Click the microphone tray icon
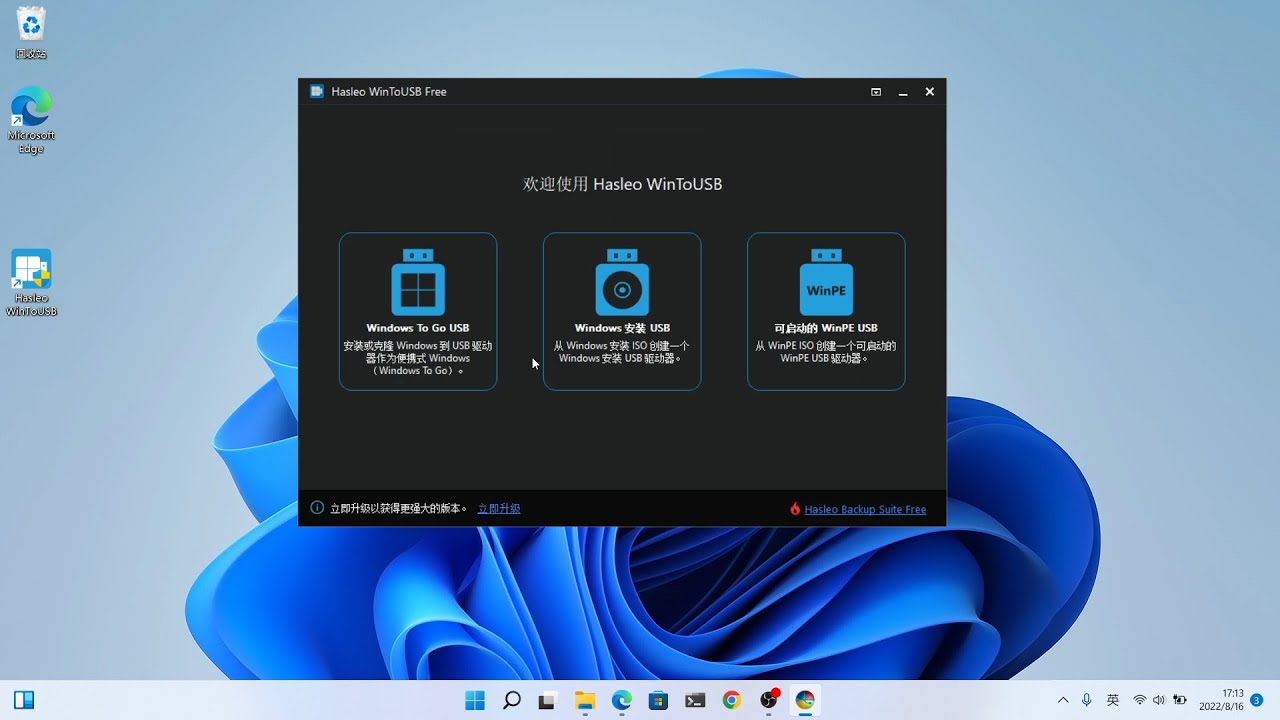 click(1087, 700)
